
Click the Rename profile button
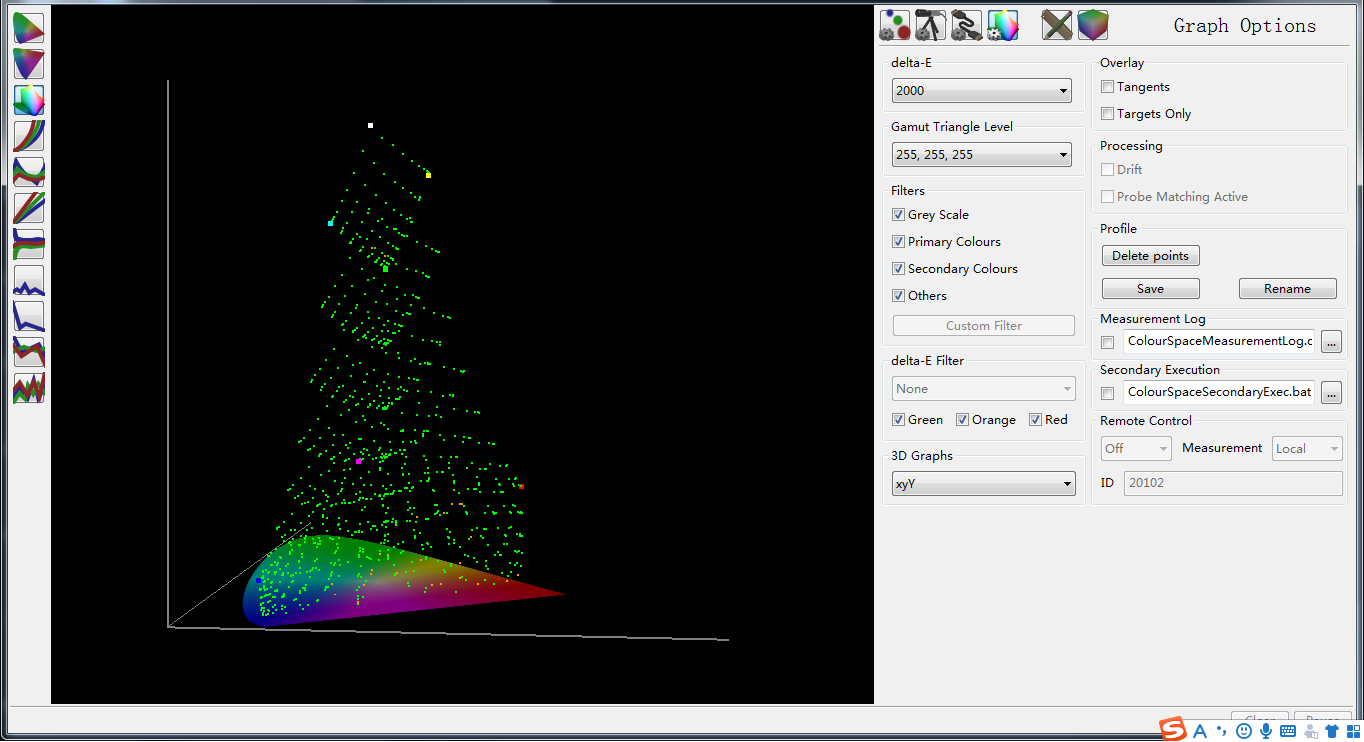[x=1287, y=289]
